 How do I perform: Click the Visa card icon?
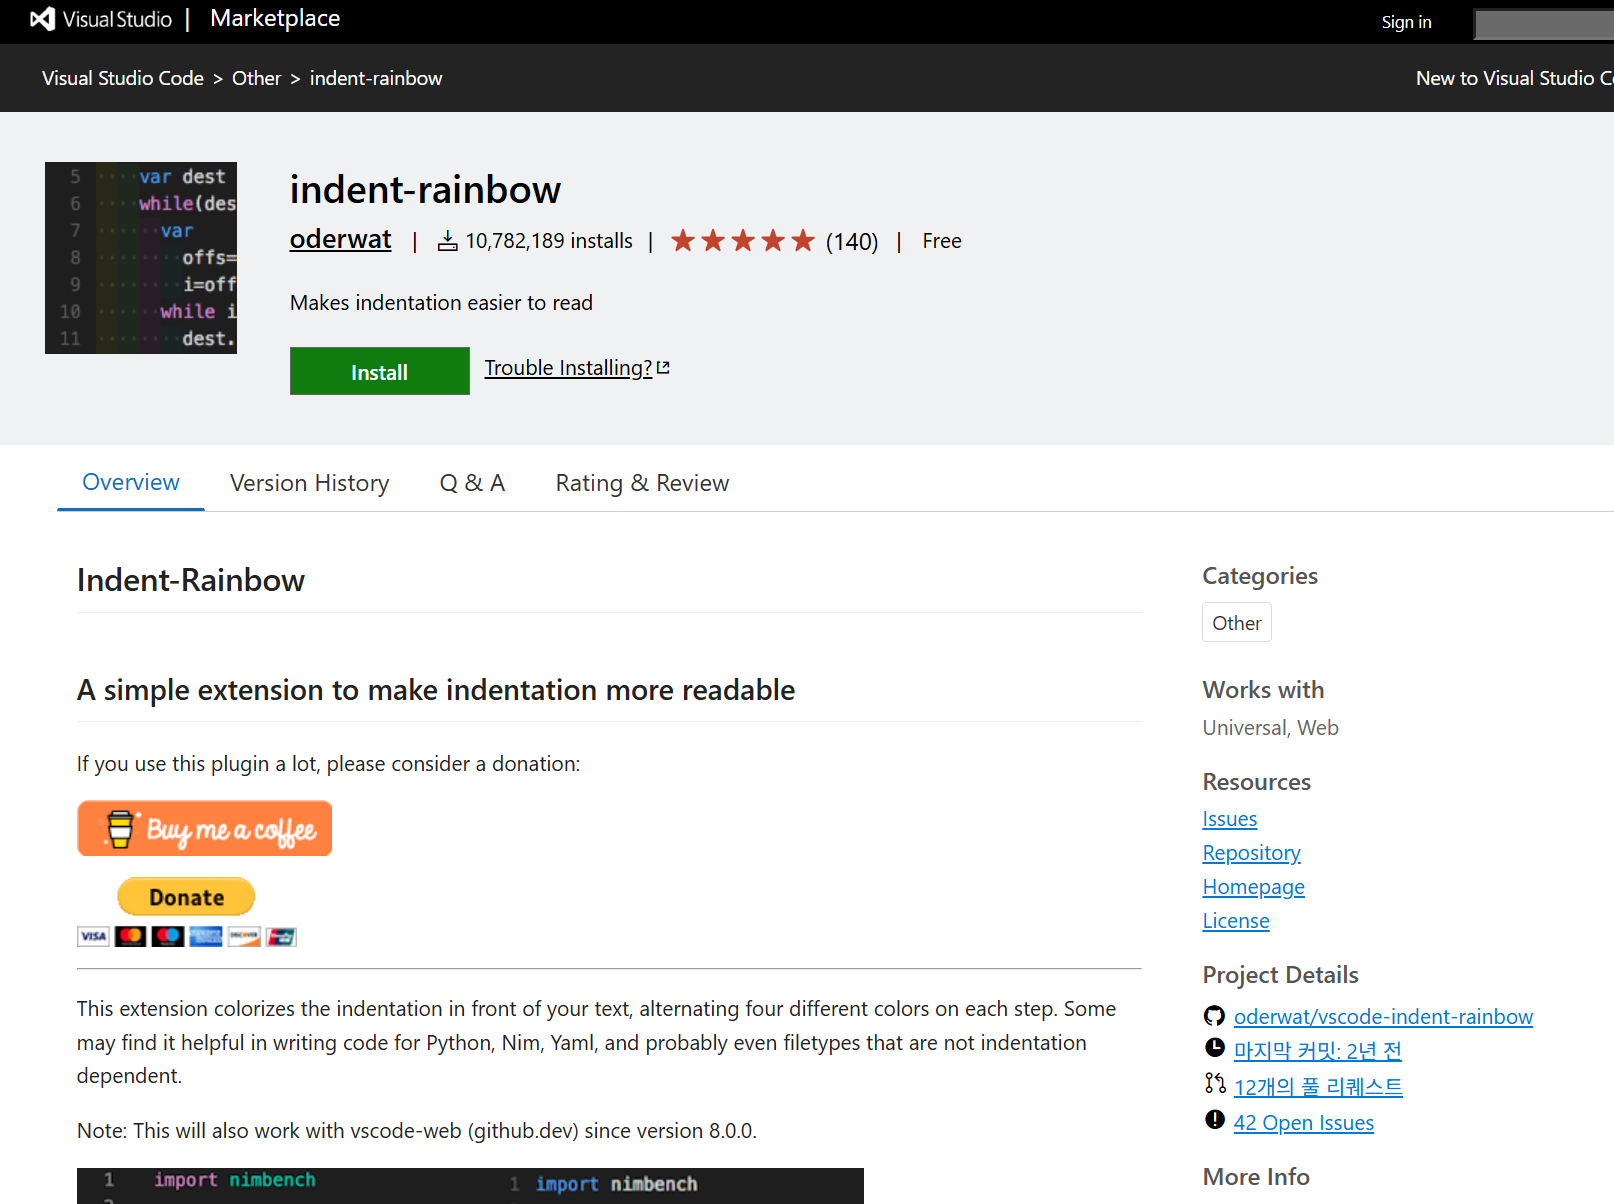[94, 936]
